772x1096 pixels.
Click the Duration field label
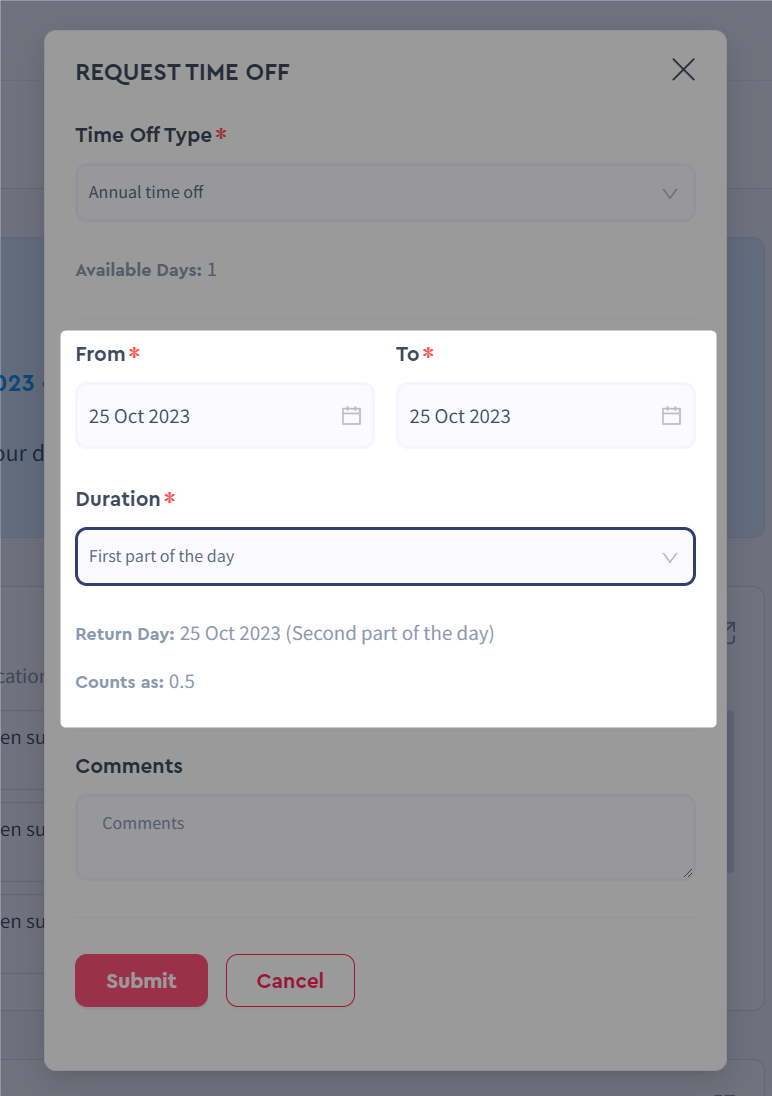118,499
